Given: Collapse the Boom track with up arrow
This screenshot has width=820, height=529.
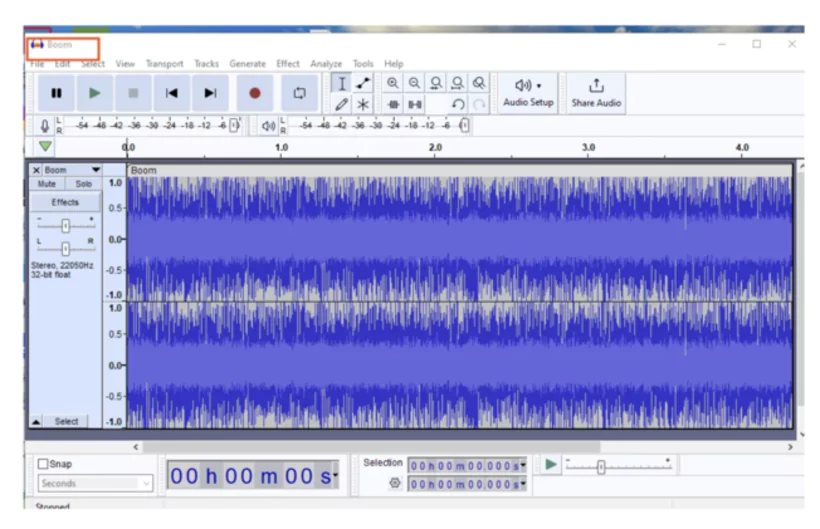Looking at the screenshot, I should (x=36, y=421).
